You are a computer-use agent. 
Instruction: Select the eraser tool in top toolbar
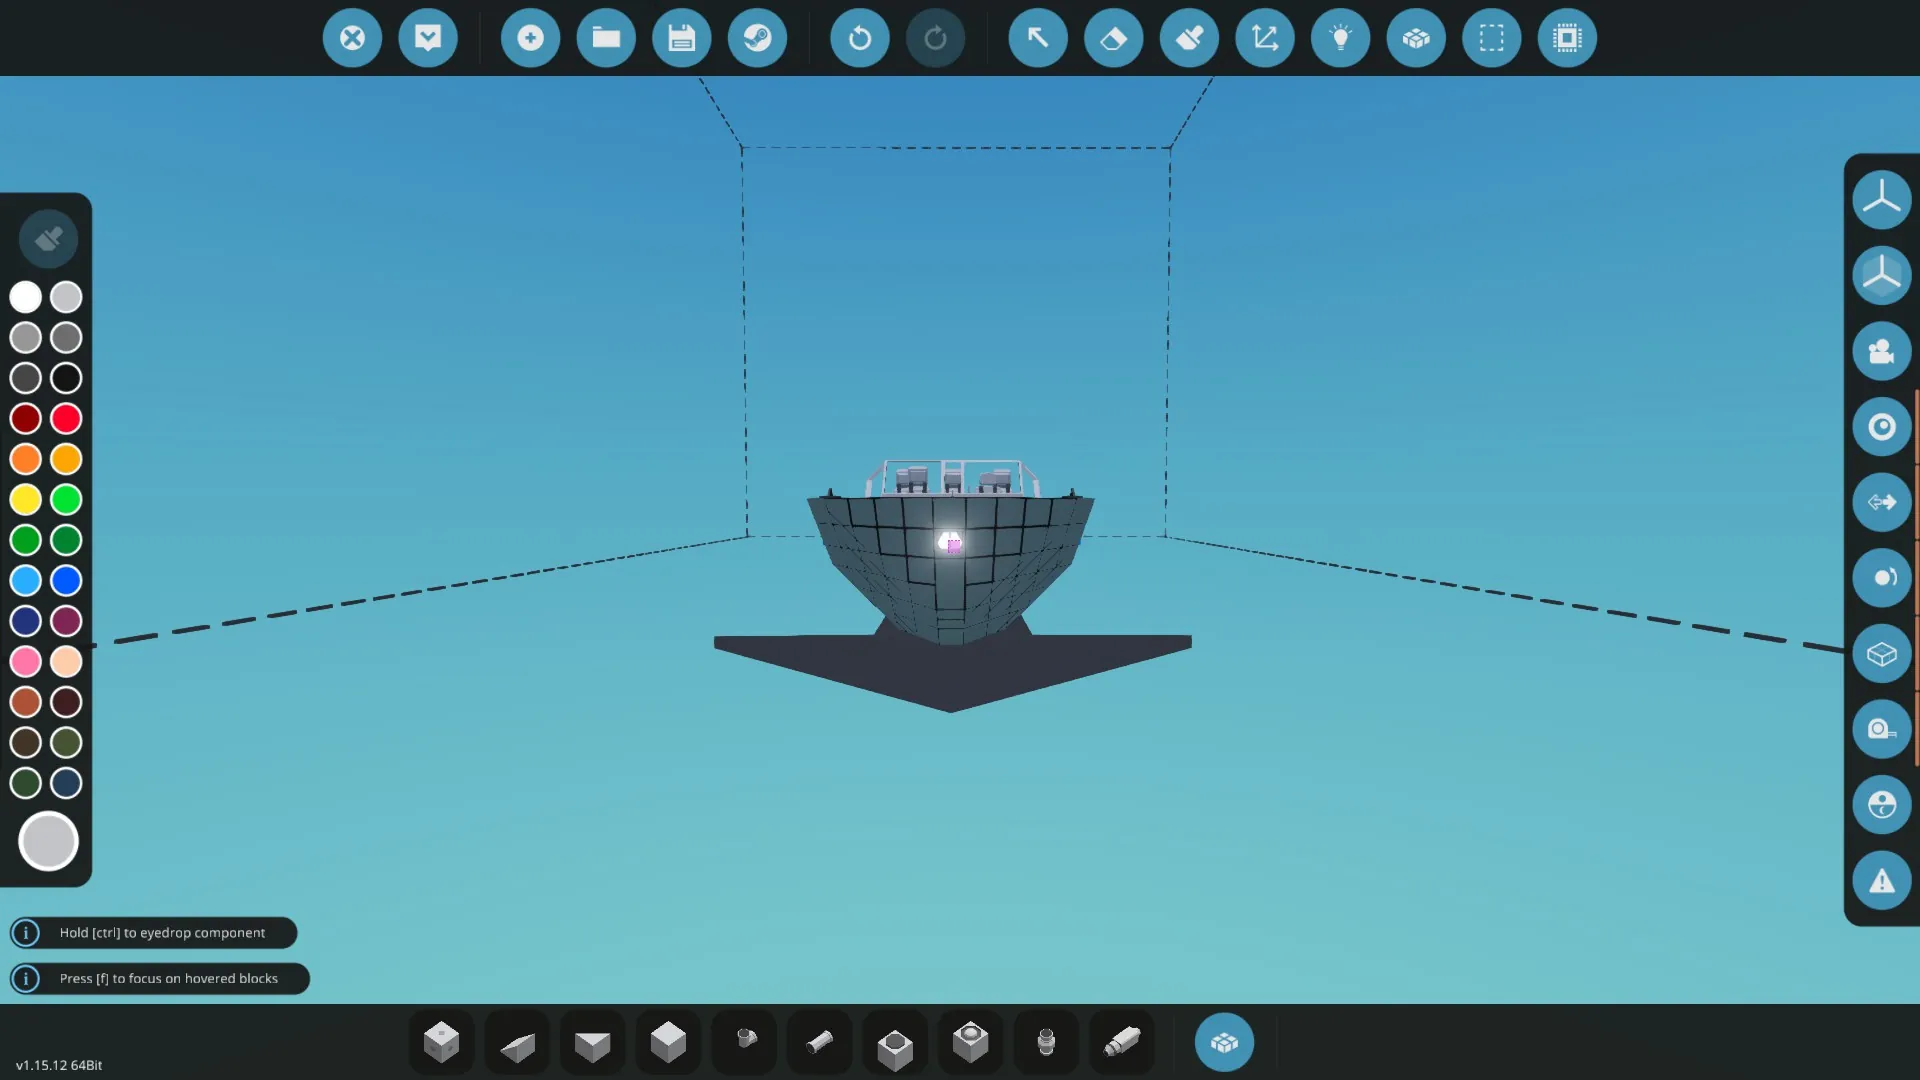[x=1113, y=38]
